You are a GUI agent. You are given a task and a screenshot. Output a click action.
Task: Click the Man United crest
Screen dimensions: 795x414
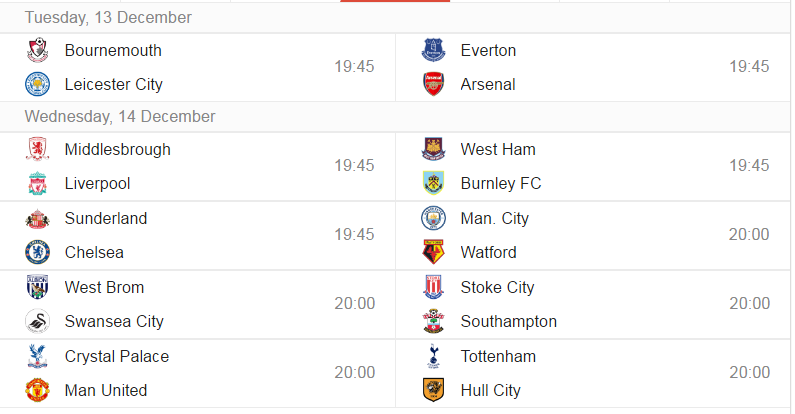(x=38, y=390)
